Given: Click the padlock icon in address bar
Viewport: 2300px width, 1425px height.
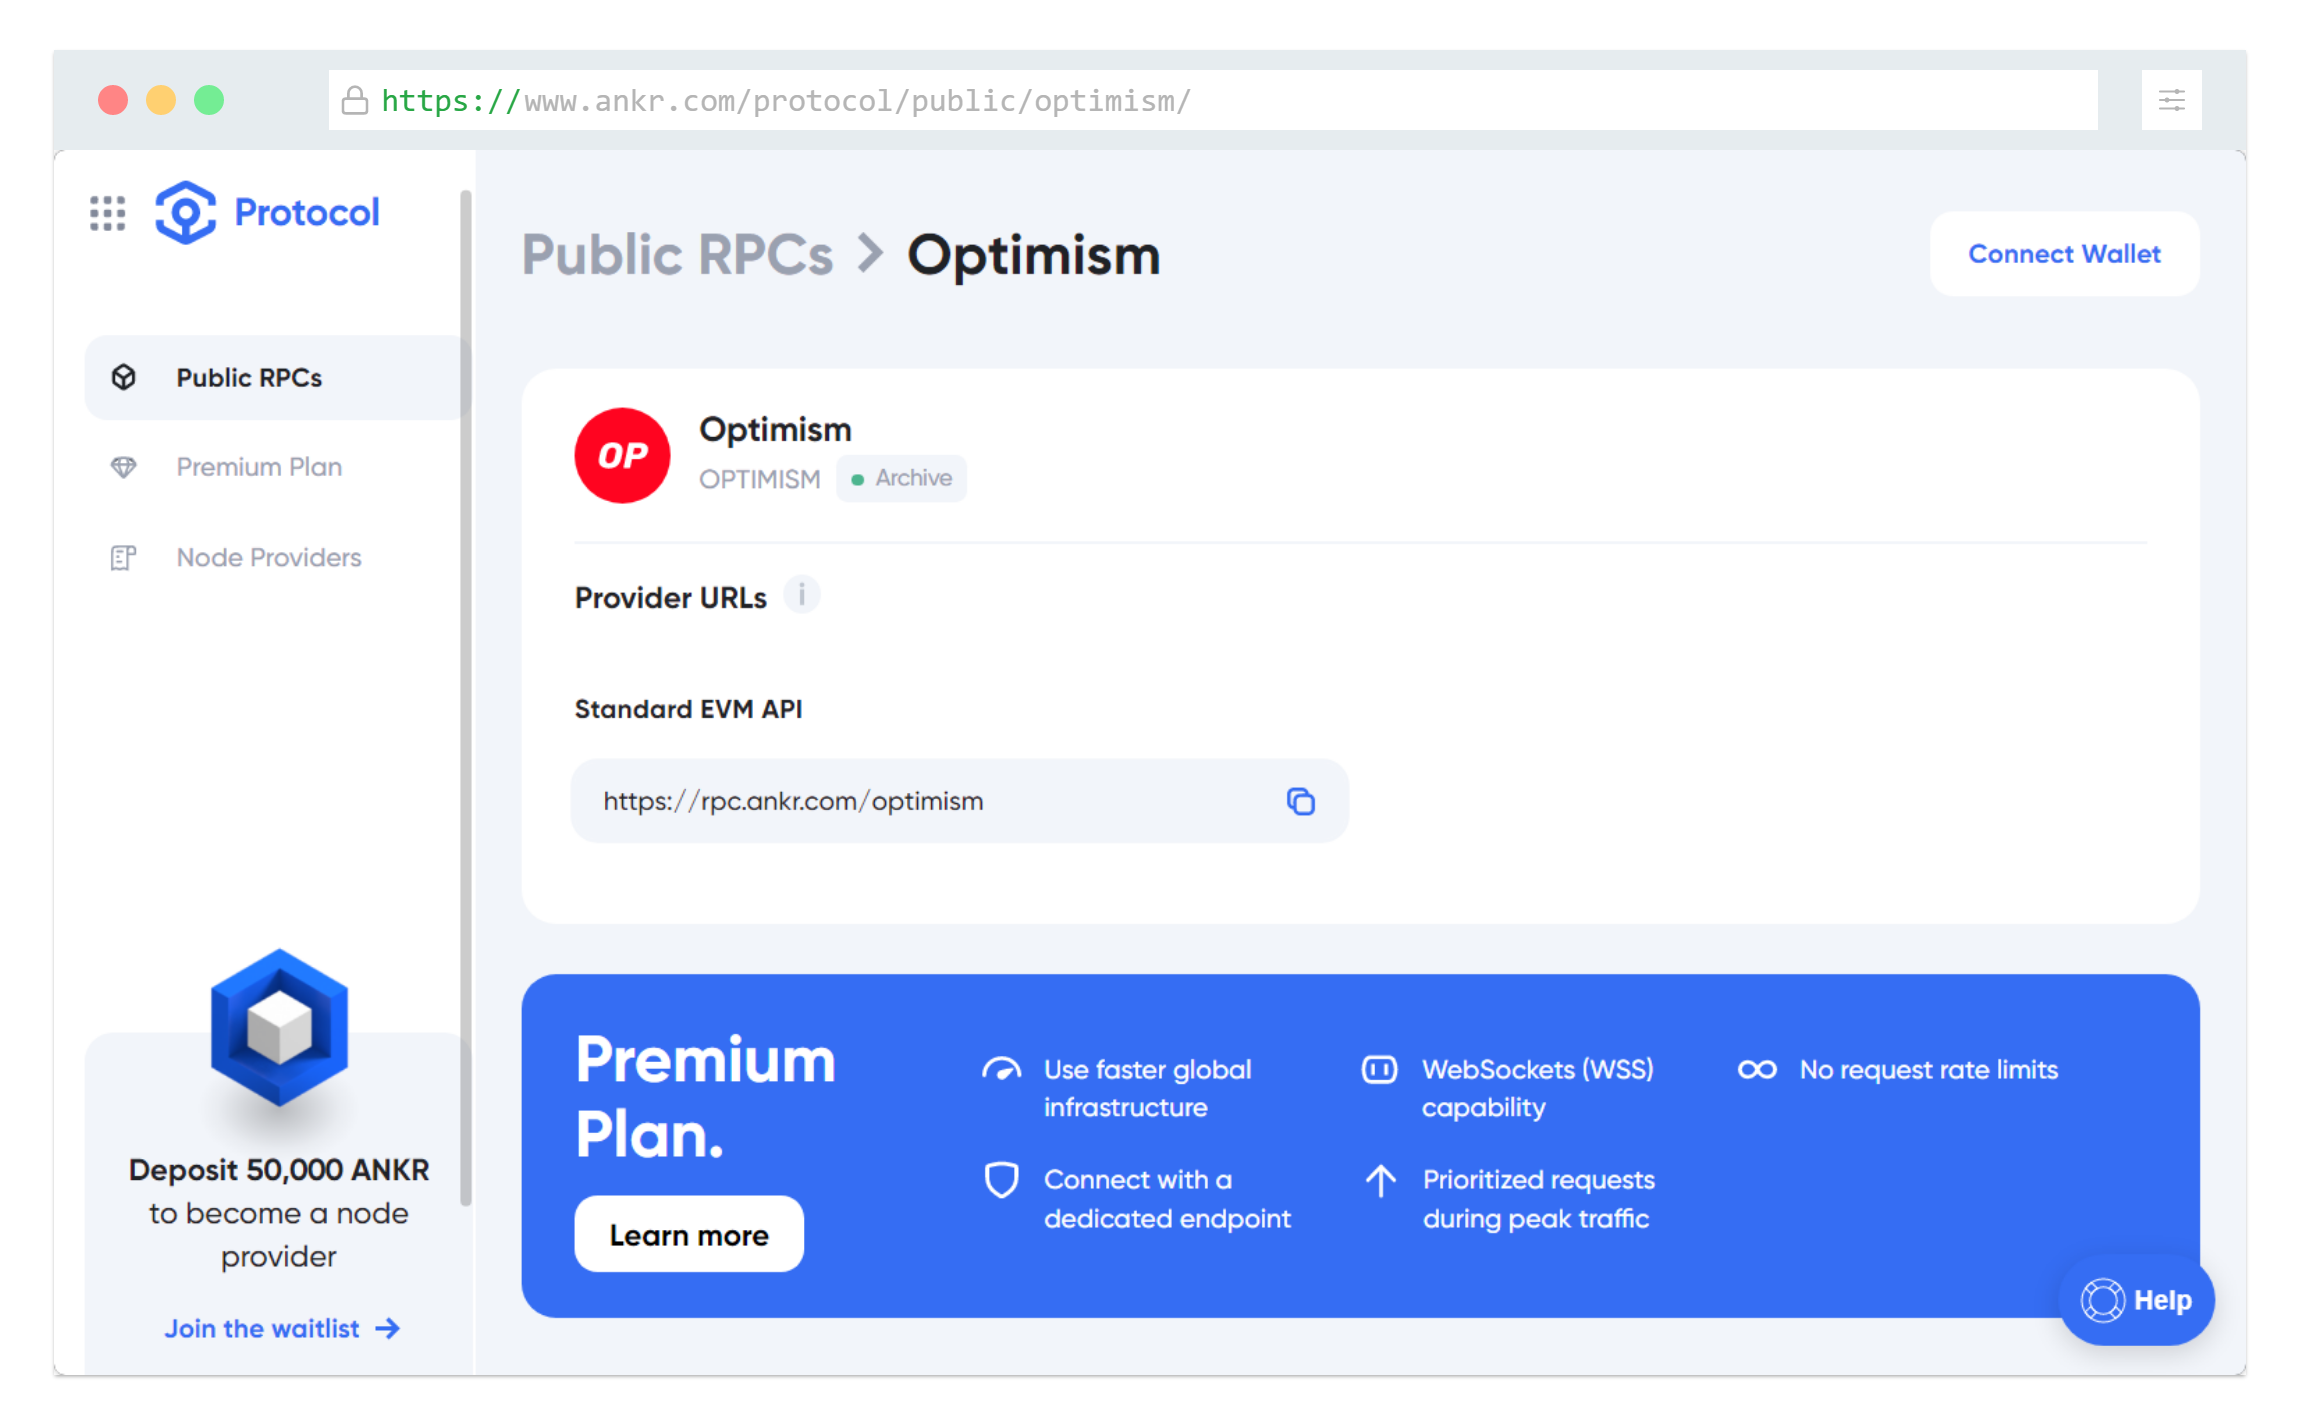Looking at the screenshot, I should click(354, 100).
